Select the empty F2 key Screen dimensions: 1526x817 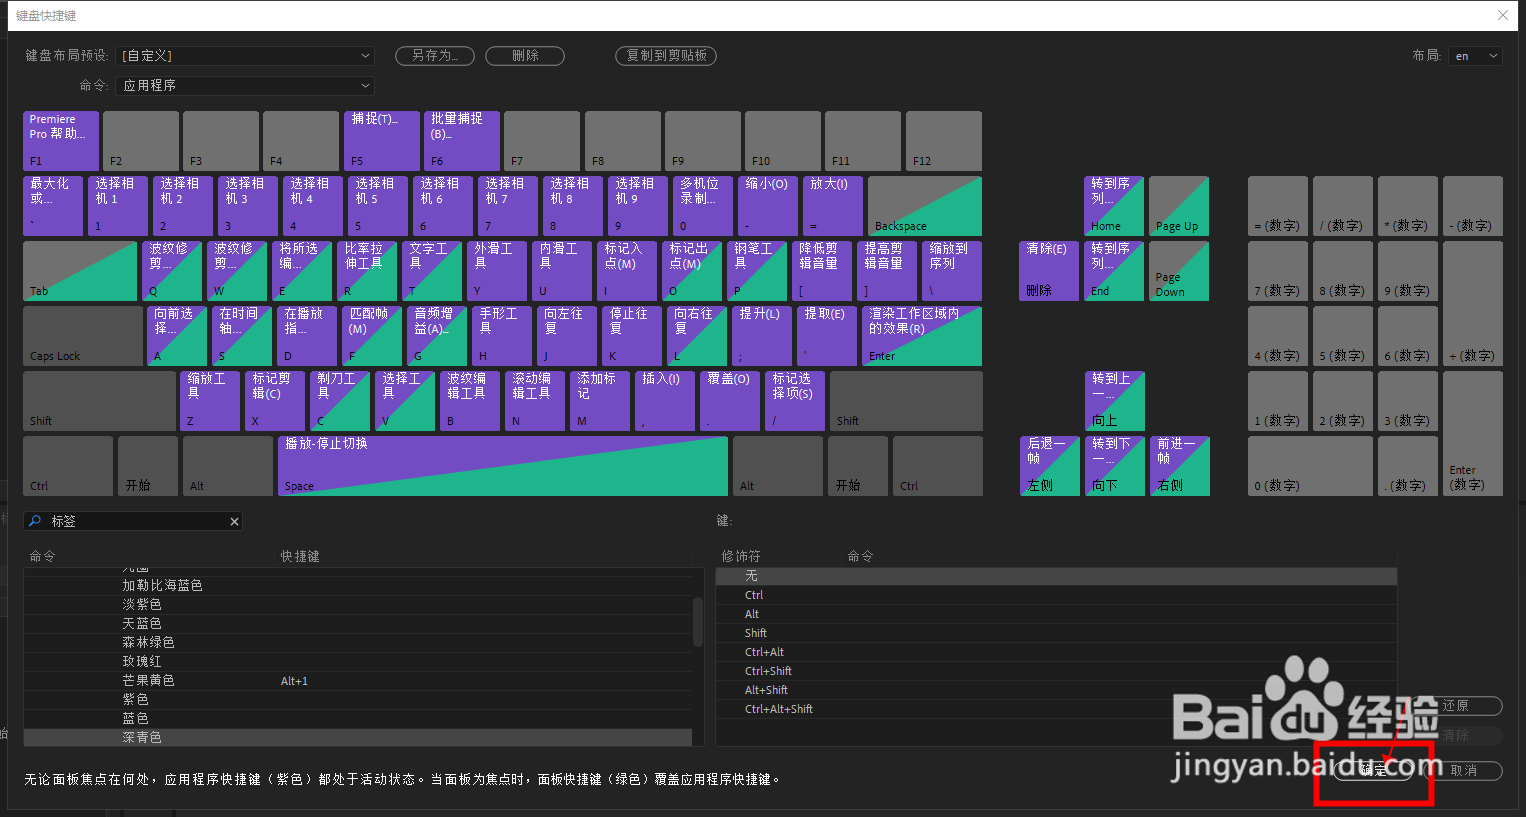point(141,141)
